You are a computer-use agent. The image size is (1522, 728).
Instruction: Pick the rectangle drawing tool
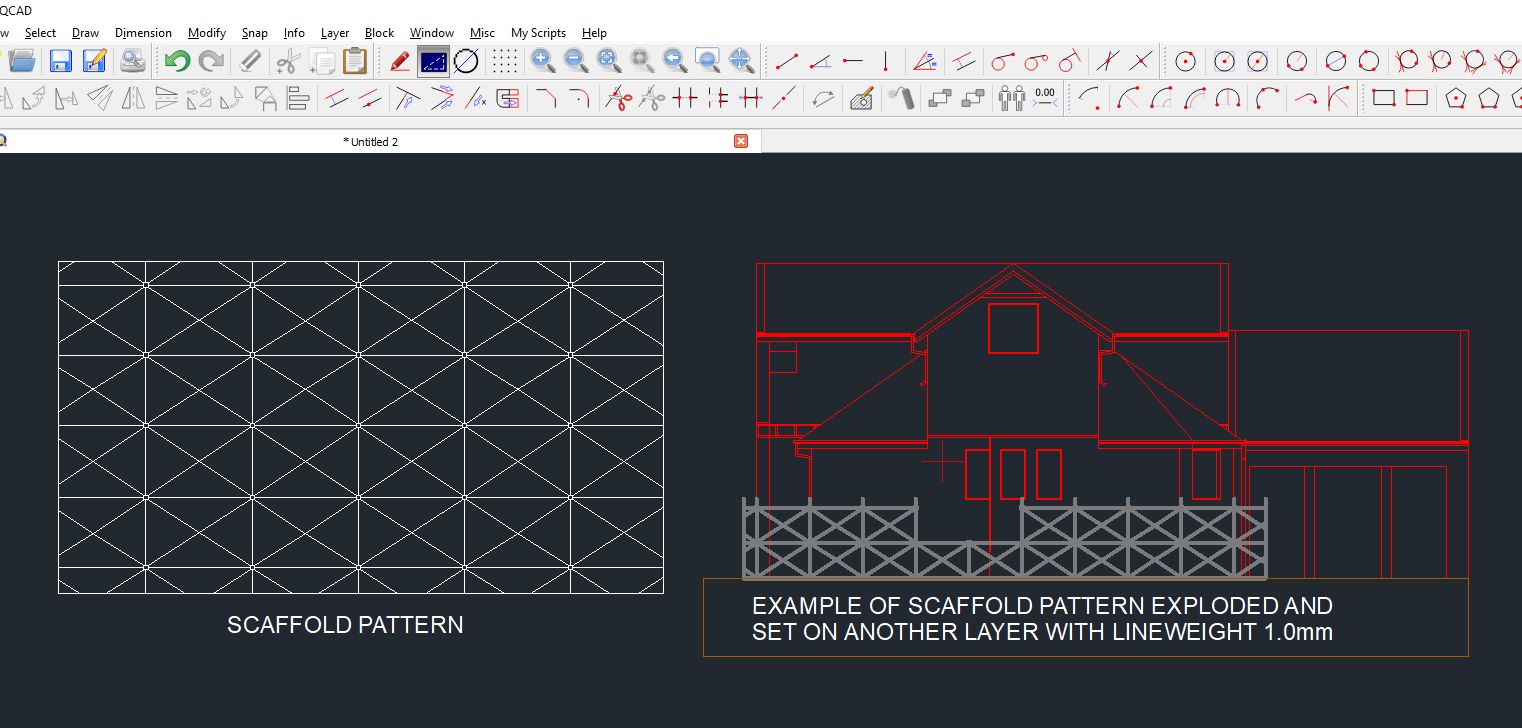point(1383,98)
